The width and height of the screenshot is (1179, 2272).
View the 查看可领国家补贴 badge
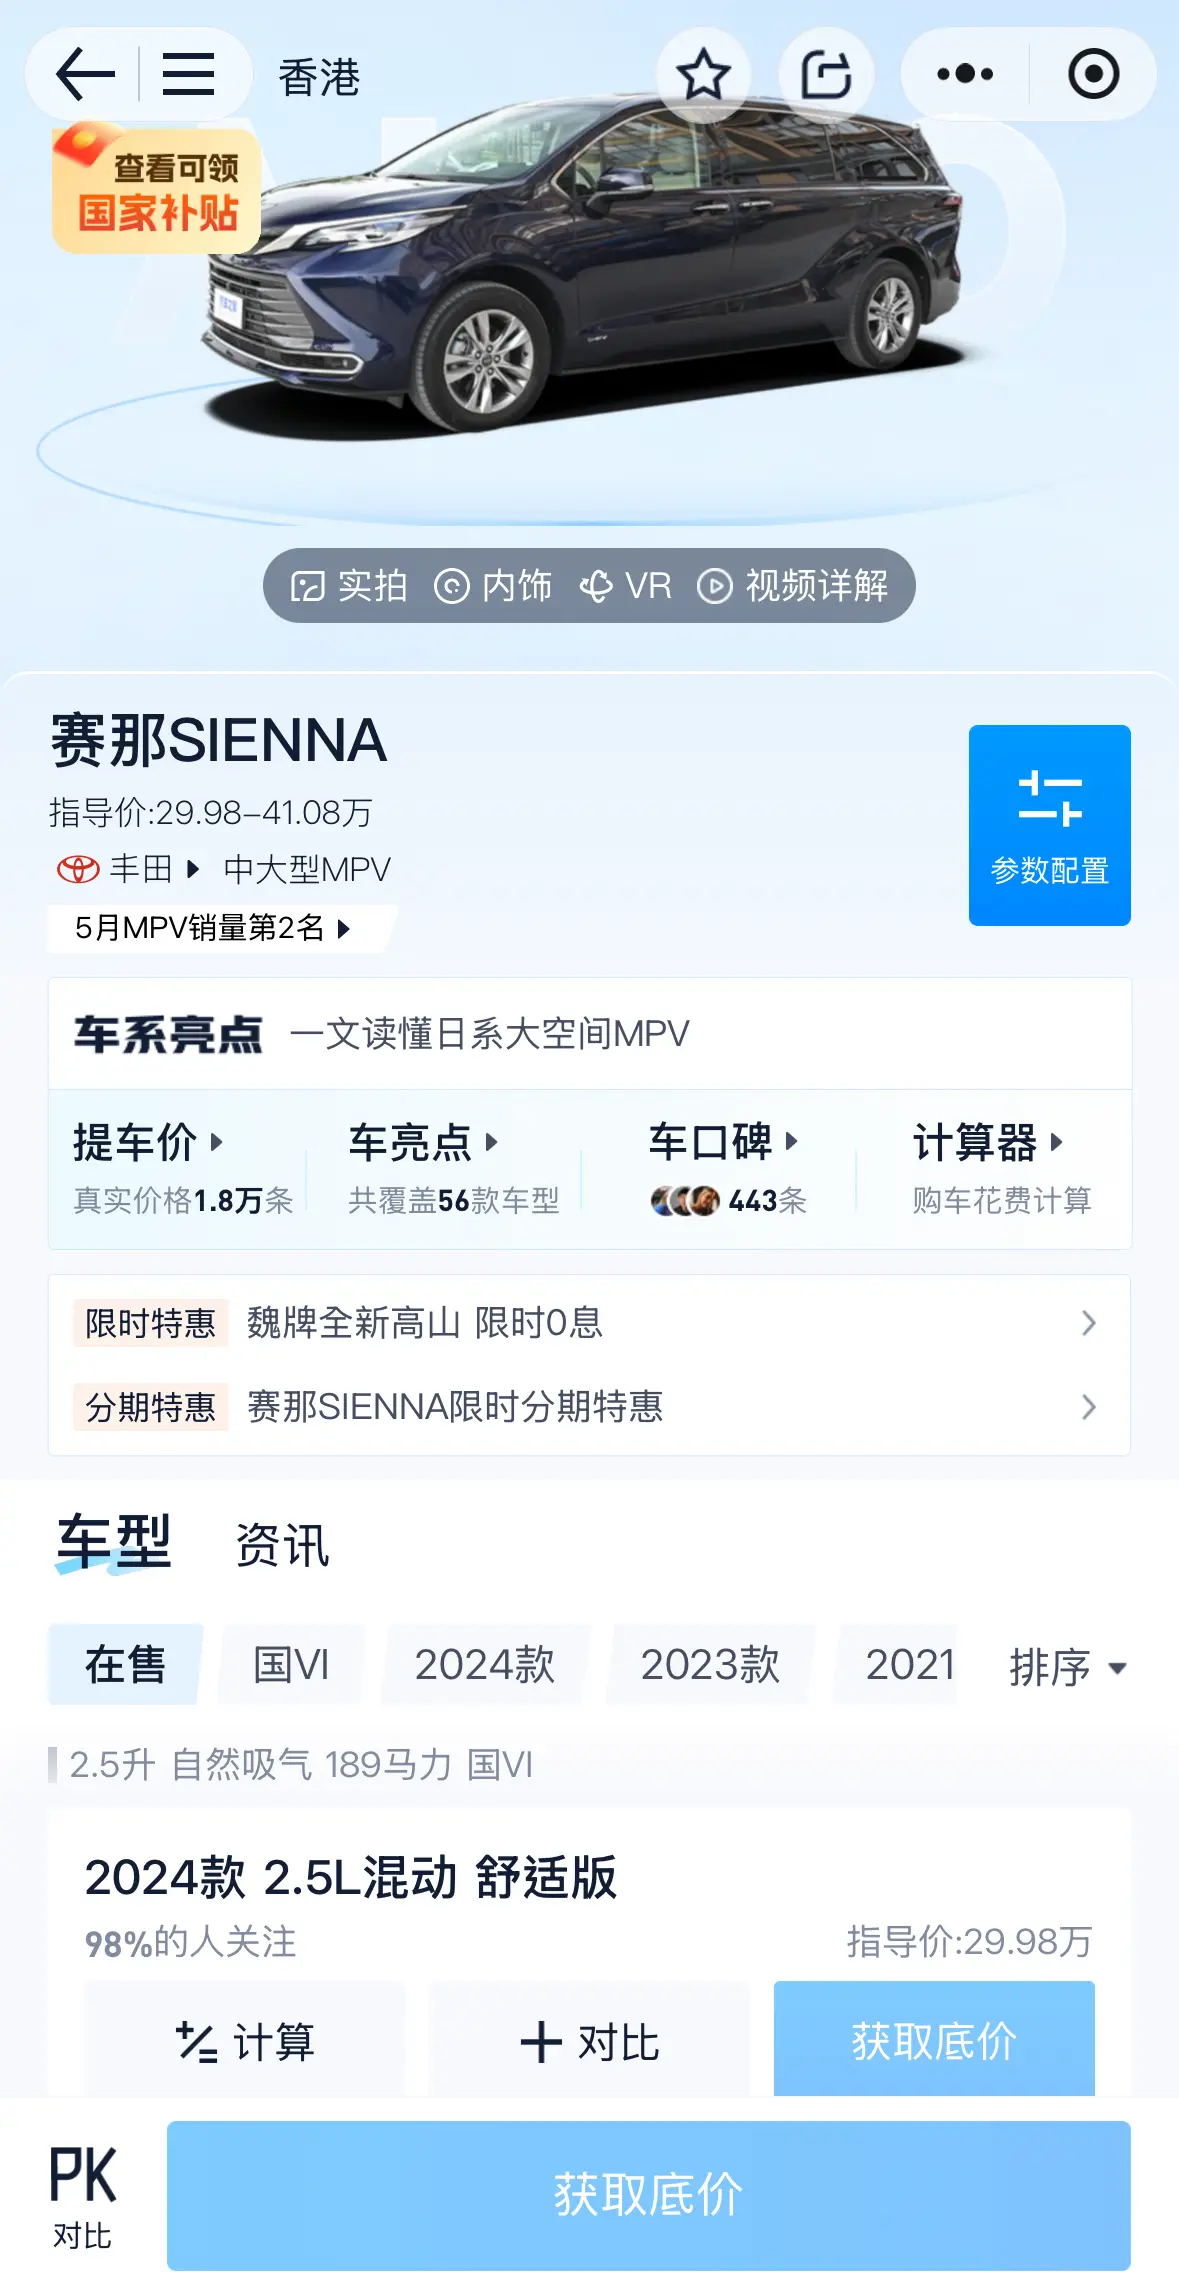(x=156, y=190)
